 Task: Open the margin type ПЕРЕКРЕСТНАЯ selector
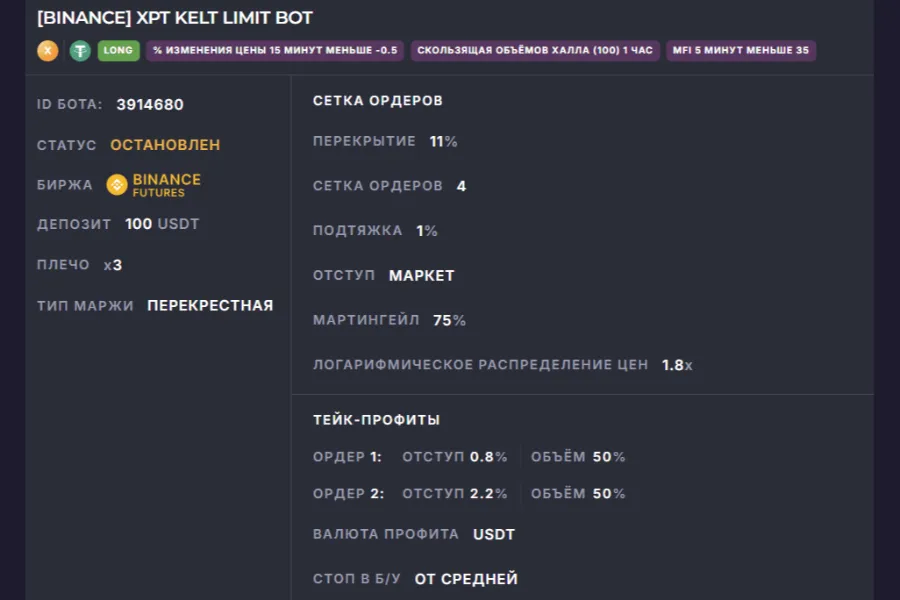point(209,305)
